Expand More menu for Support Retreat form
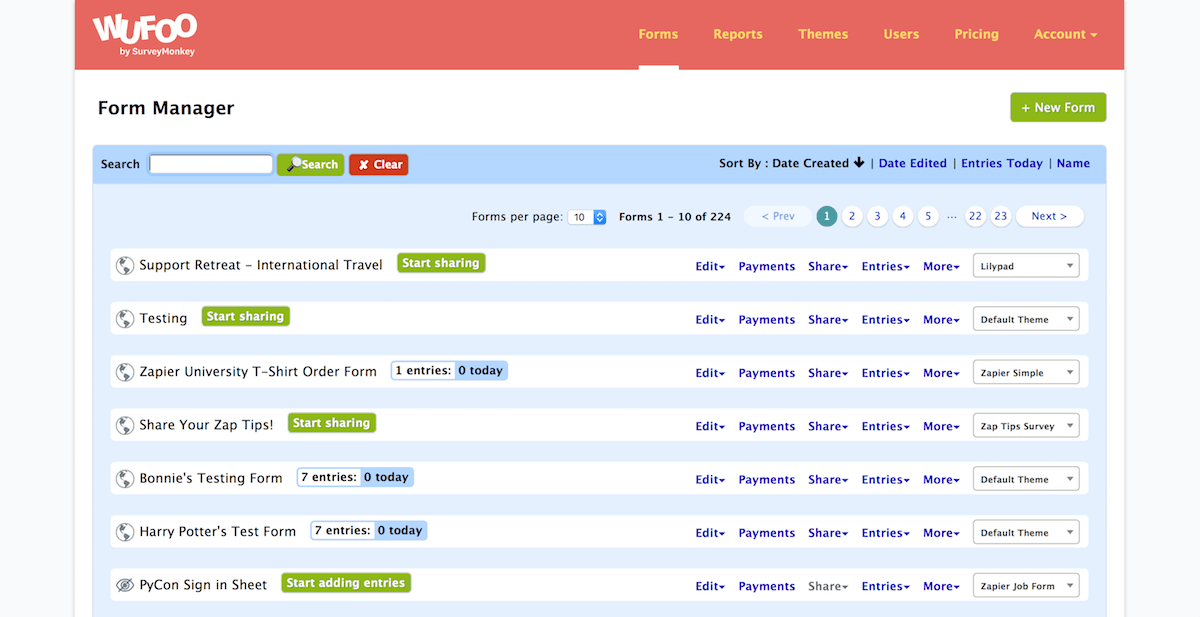This screenshot has height=617, width=1200. 941,266
